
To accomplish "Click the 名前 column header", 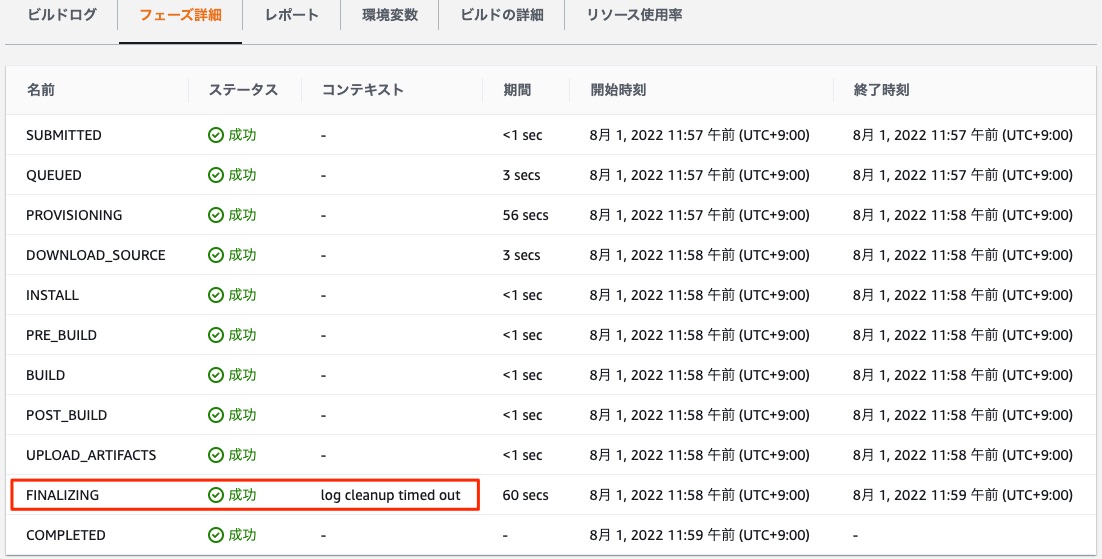I will [x=41, y=90].
